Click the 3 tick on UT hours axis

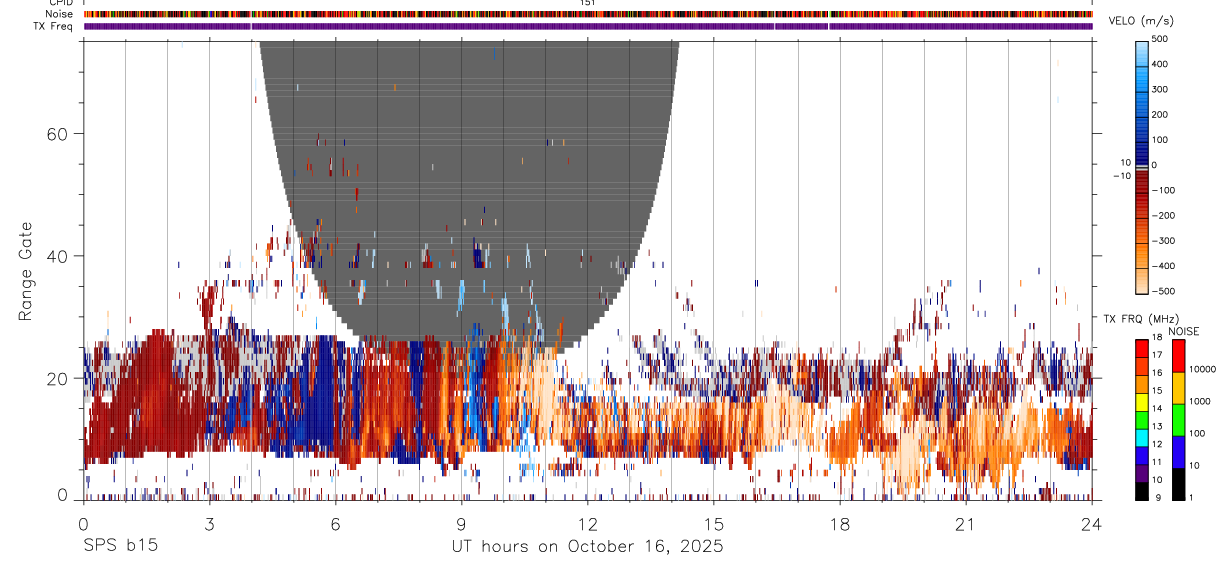point(209,523)
